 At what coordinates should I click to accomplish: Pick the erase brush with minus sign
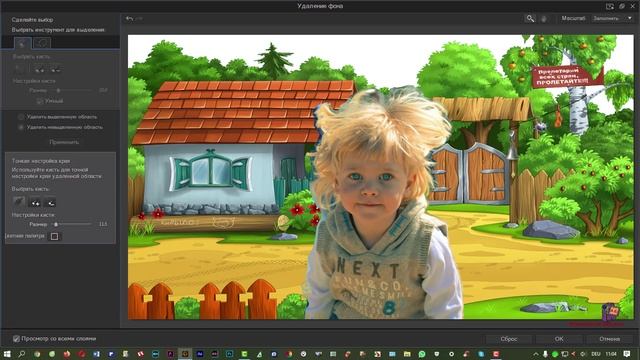50,202
